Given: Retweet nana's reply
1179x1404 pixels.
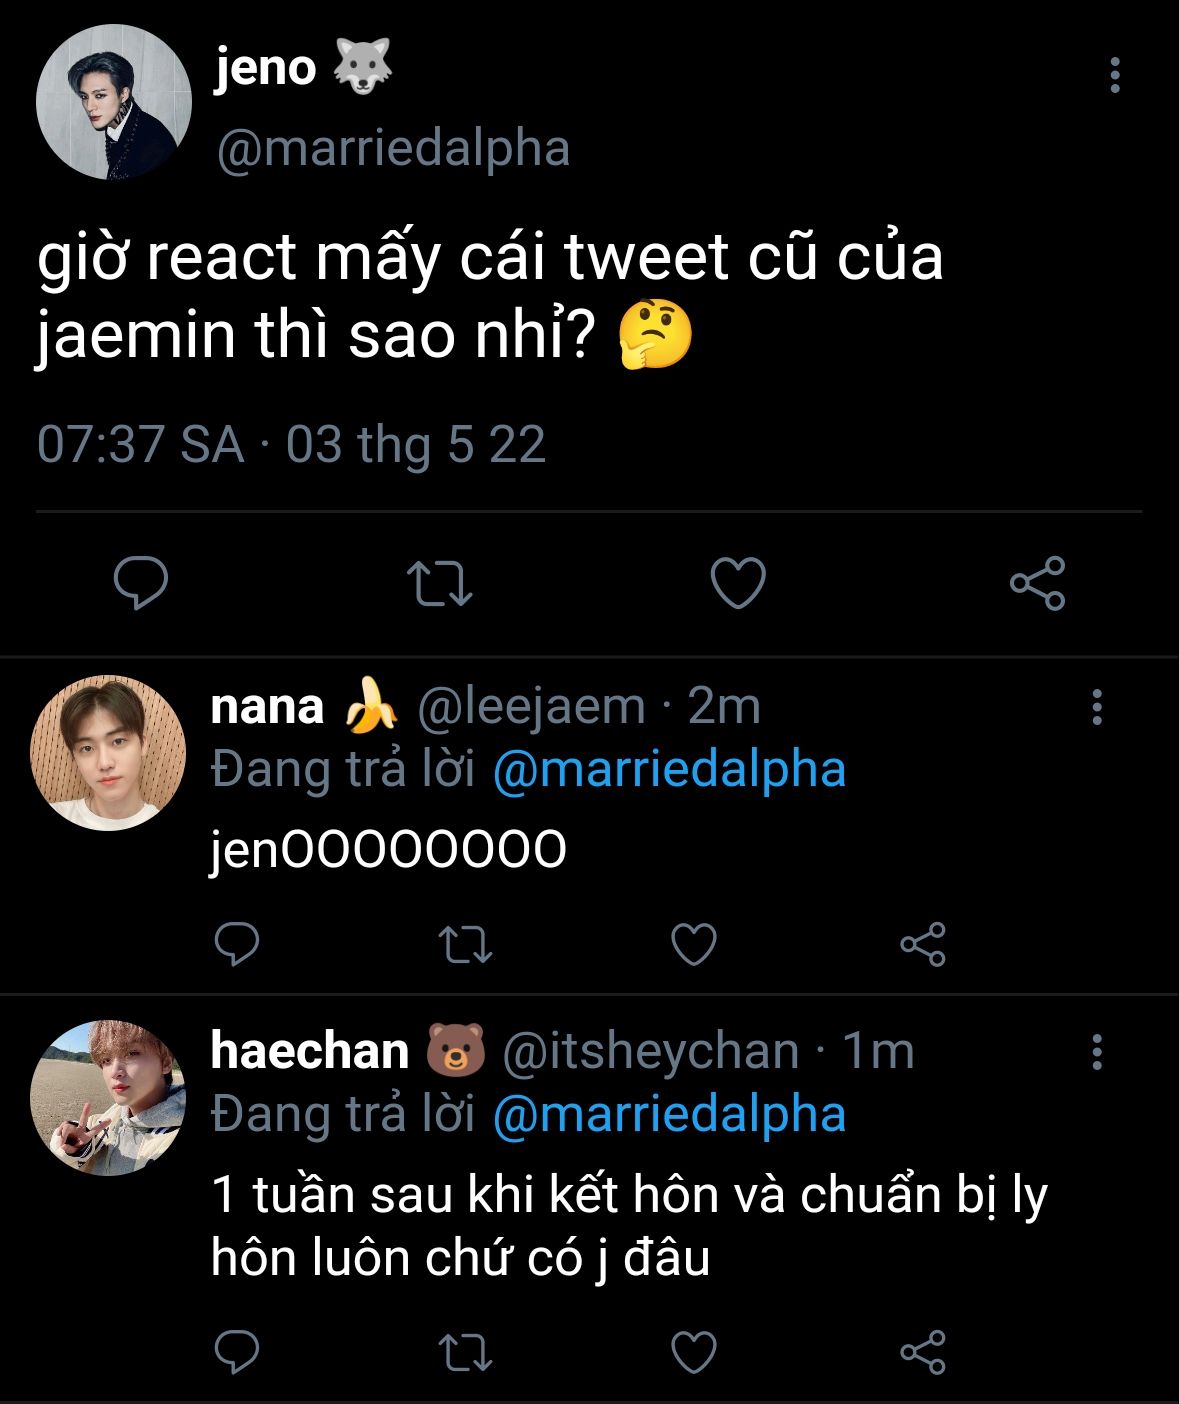Looking at the screenshot, I should click(x=466, y=944).
